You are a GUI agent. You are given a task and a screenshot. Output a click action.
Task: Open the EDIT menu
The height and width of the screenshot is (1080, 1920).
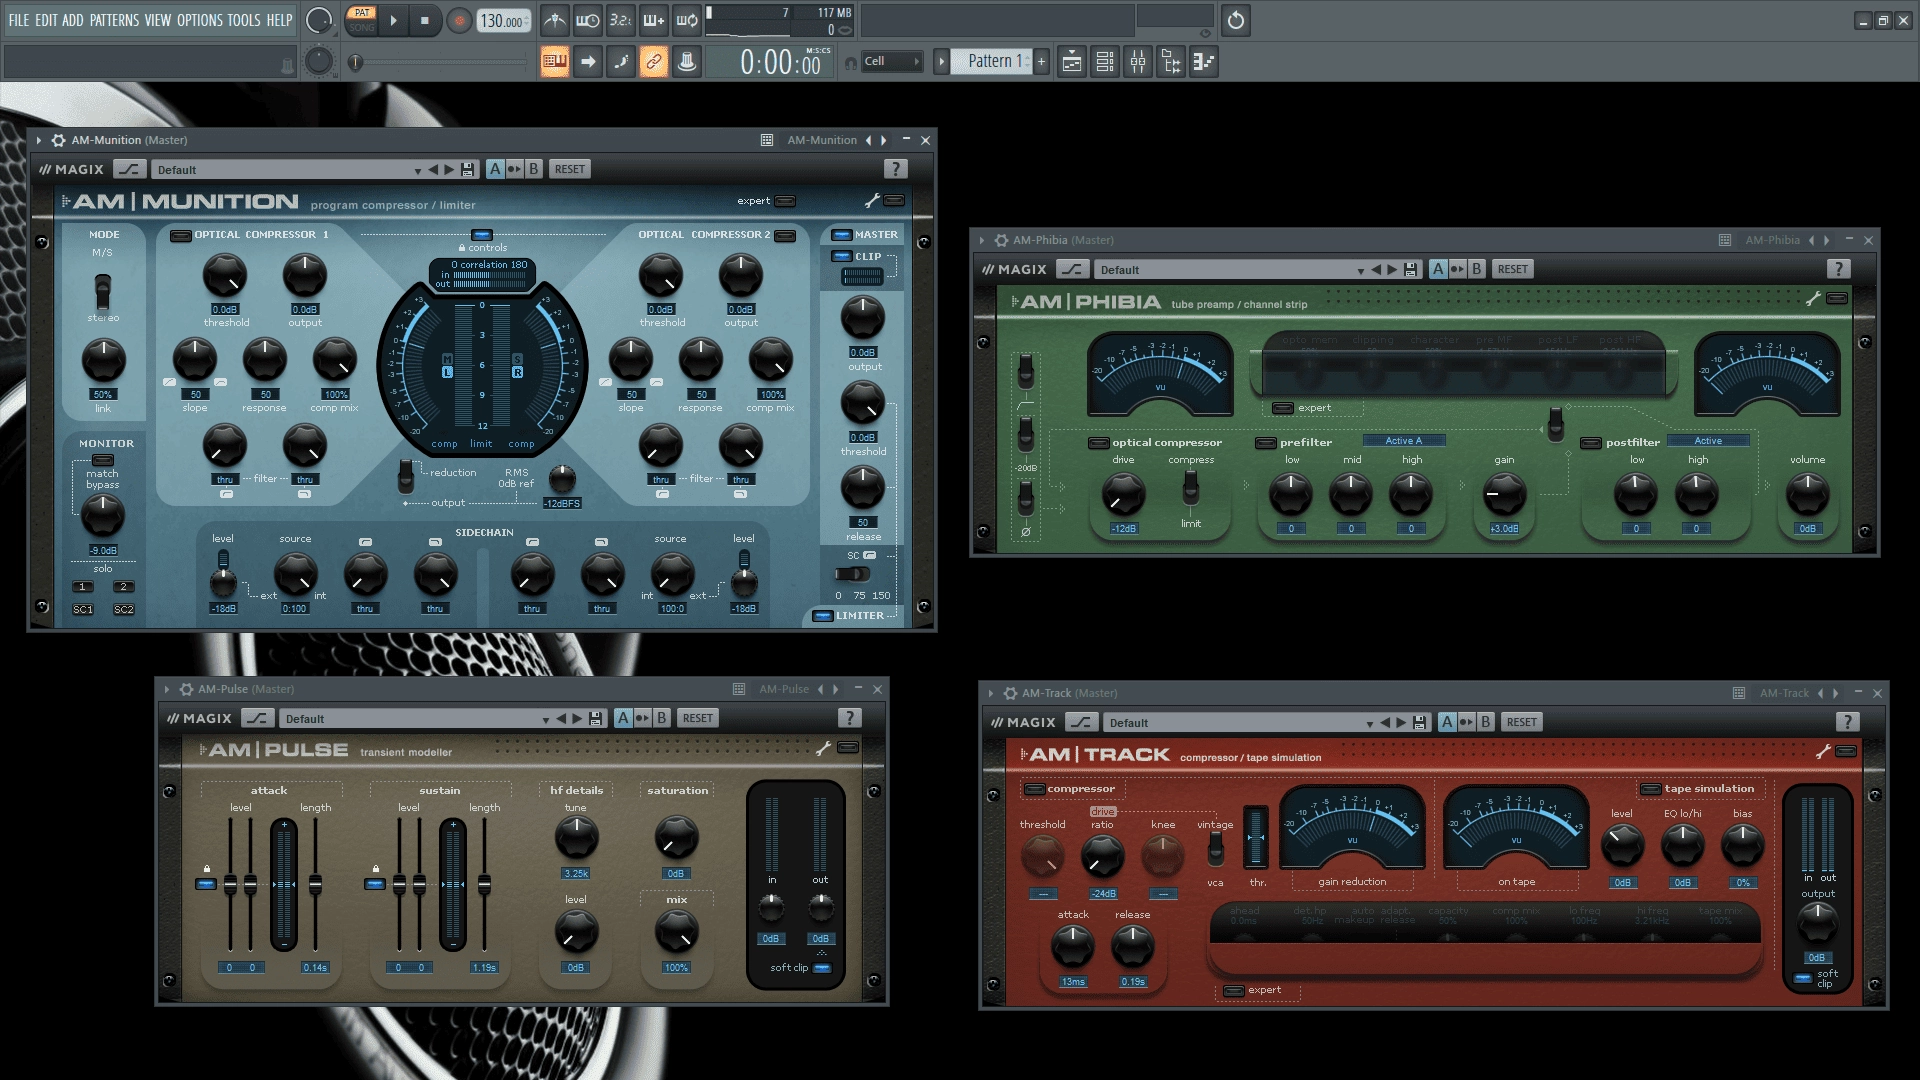46,20
